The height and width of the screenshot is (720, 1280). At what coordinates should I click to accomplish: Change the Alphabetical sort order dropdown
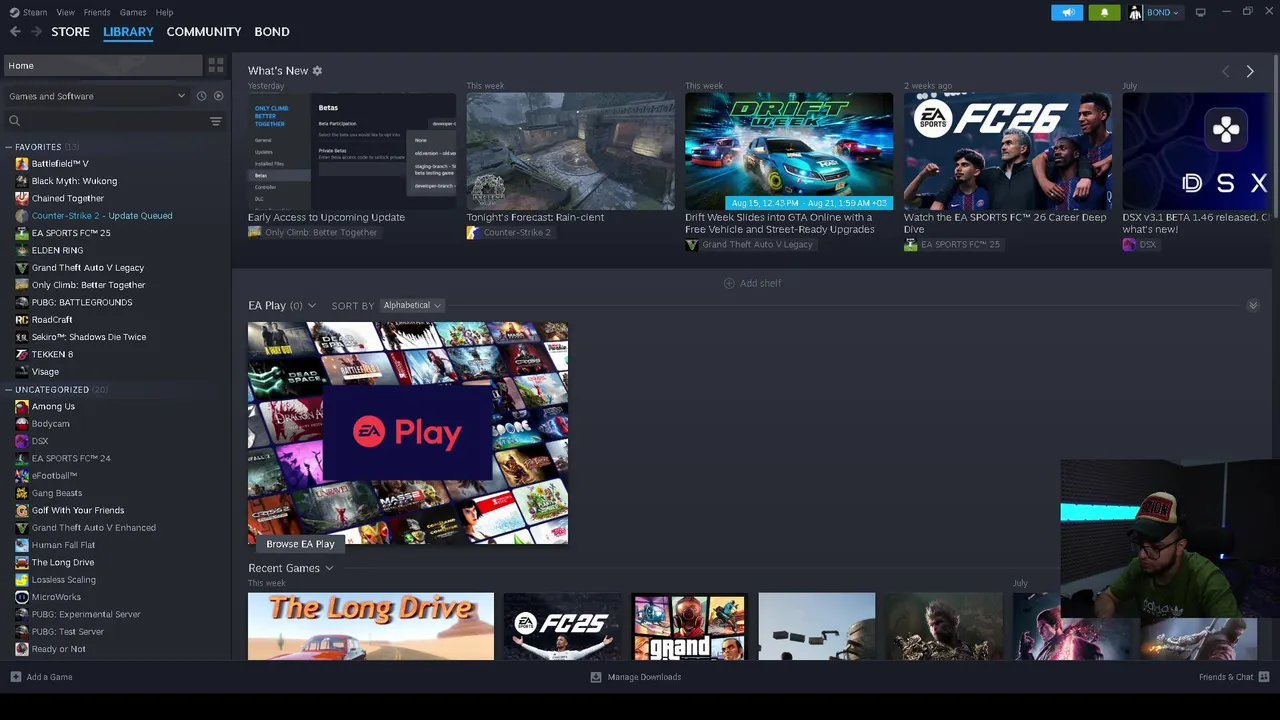pos(412,306)
